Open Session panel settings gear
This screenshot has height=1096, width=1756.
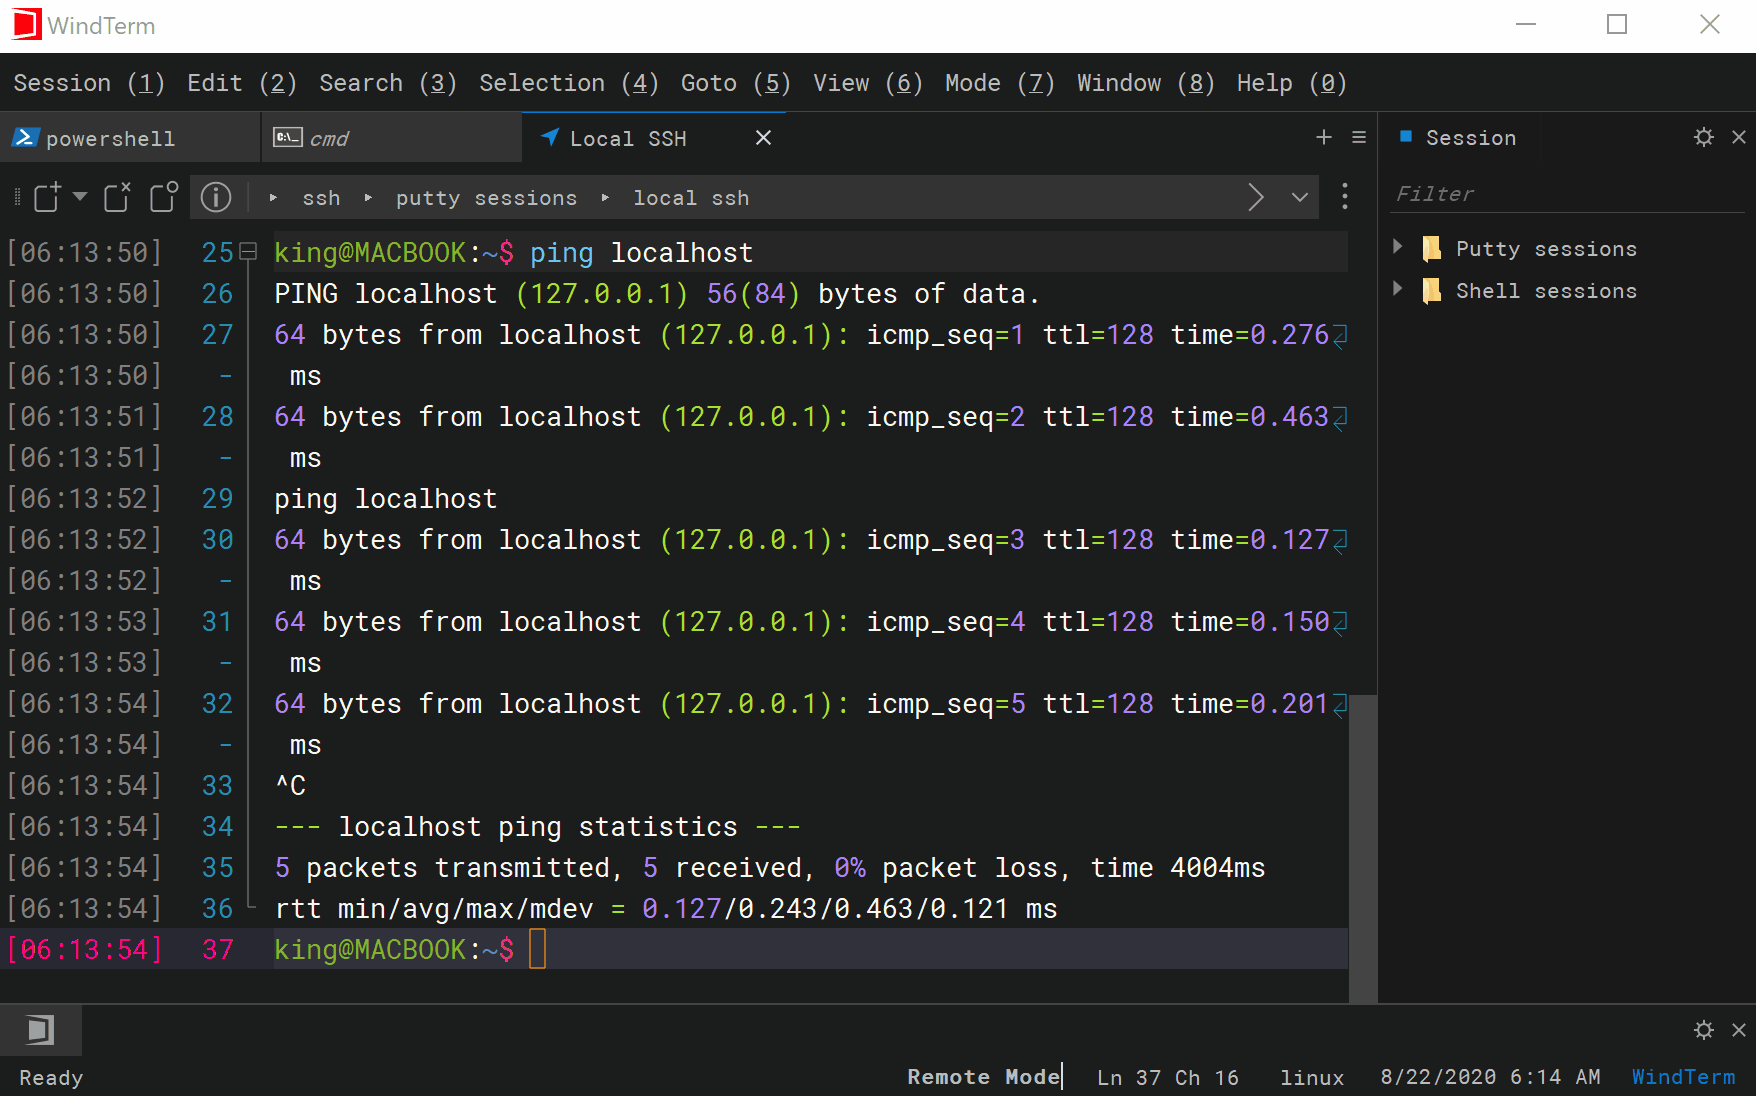[1704, 137]
